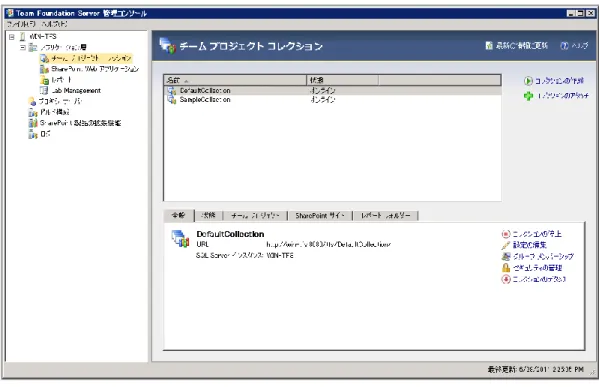Click the padlock security icon
Screen dimensions: 599x387
click(x=506, y=268)
